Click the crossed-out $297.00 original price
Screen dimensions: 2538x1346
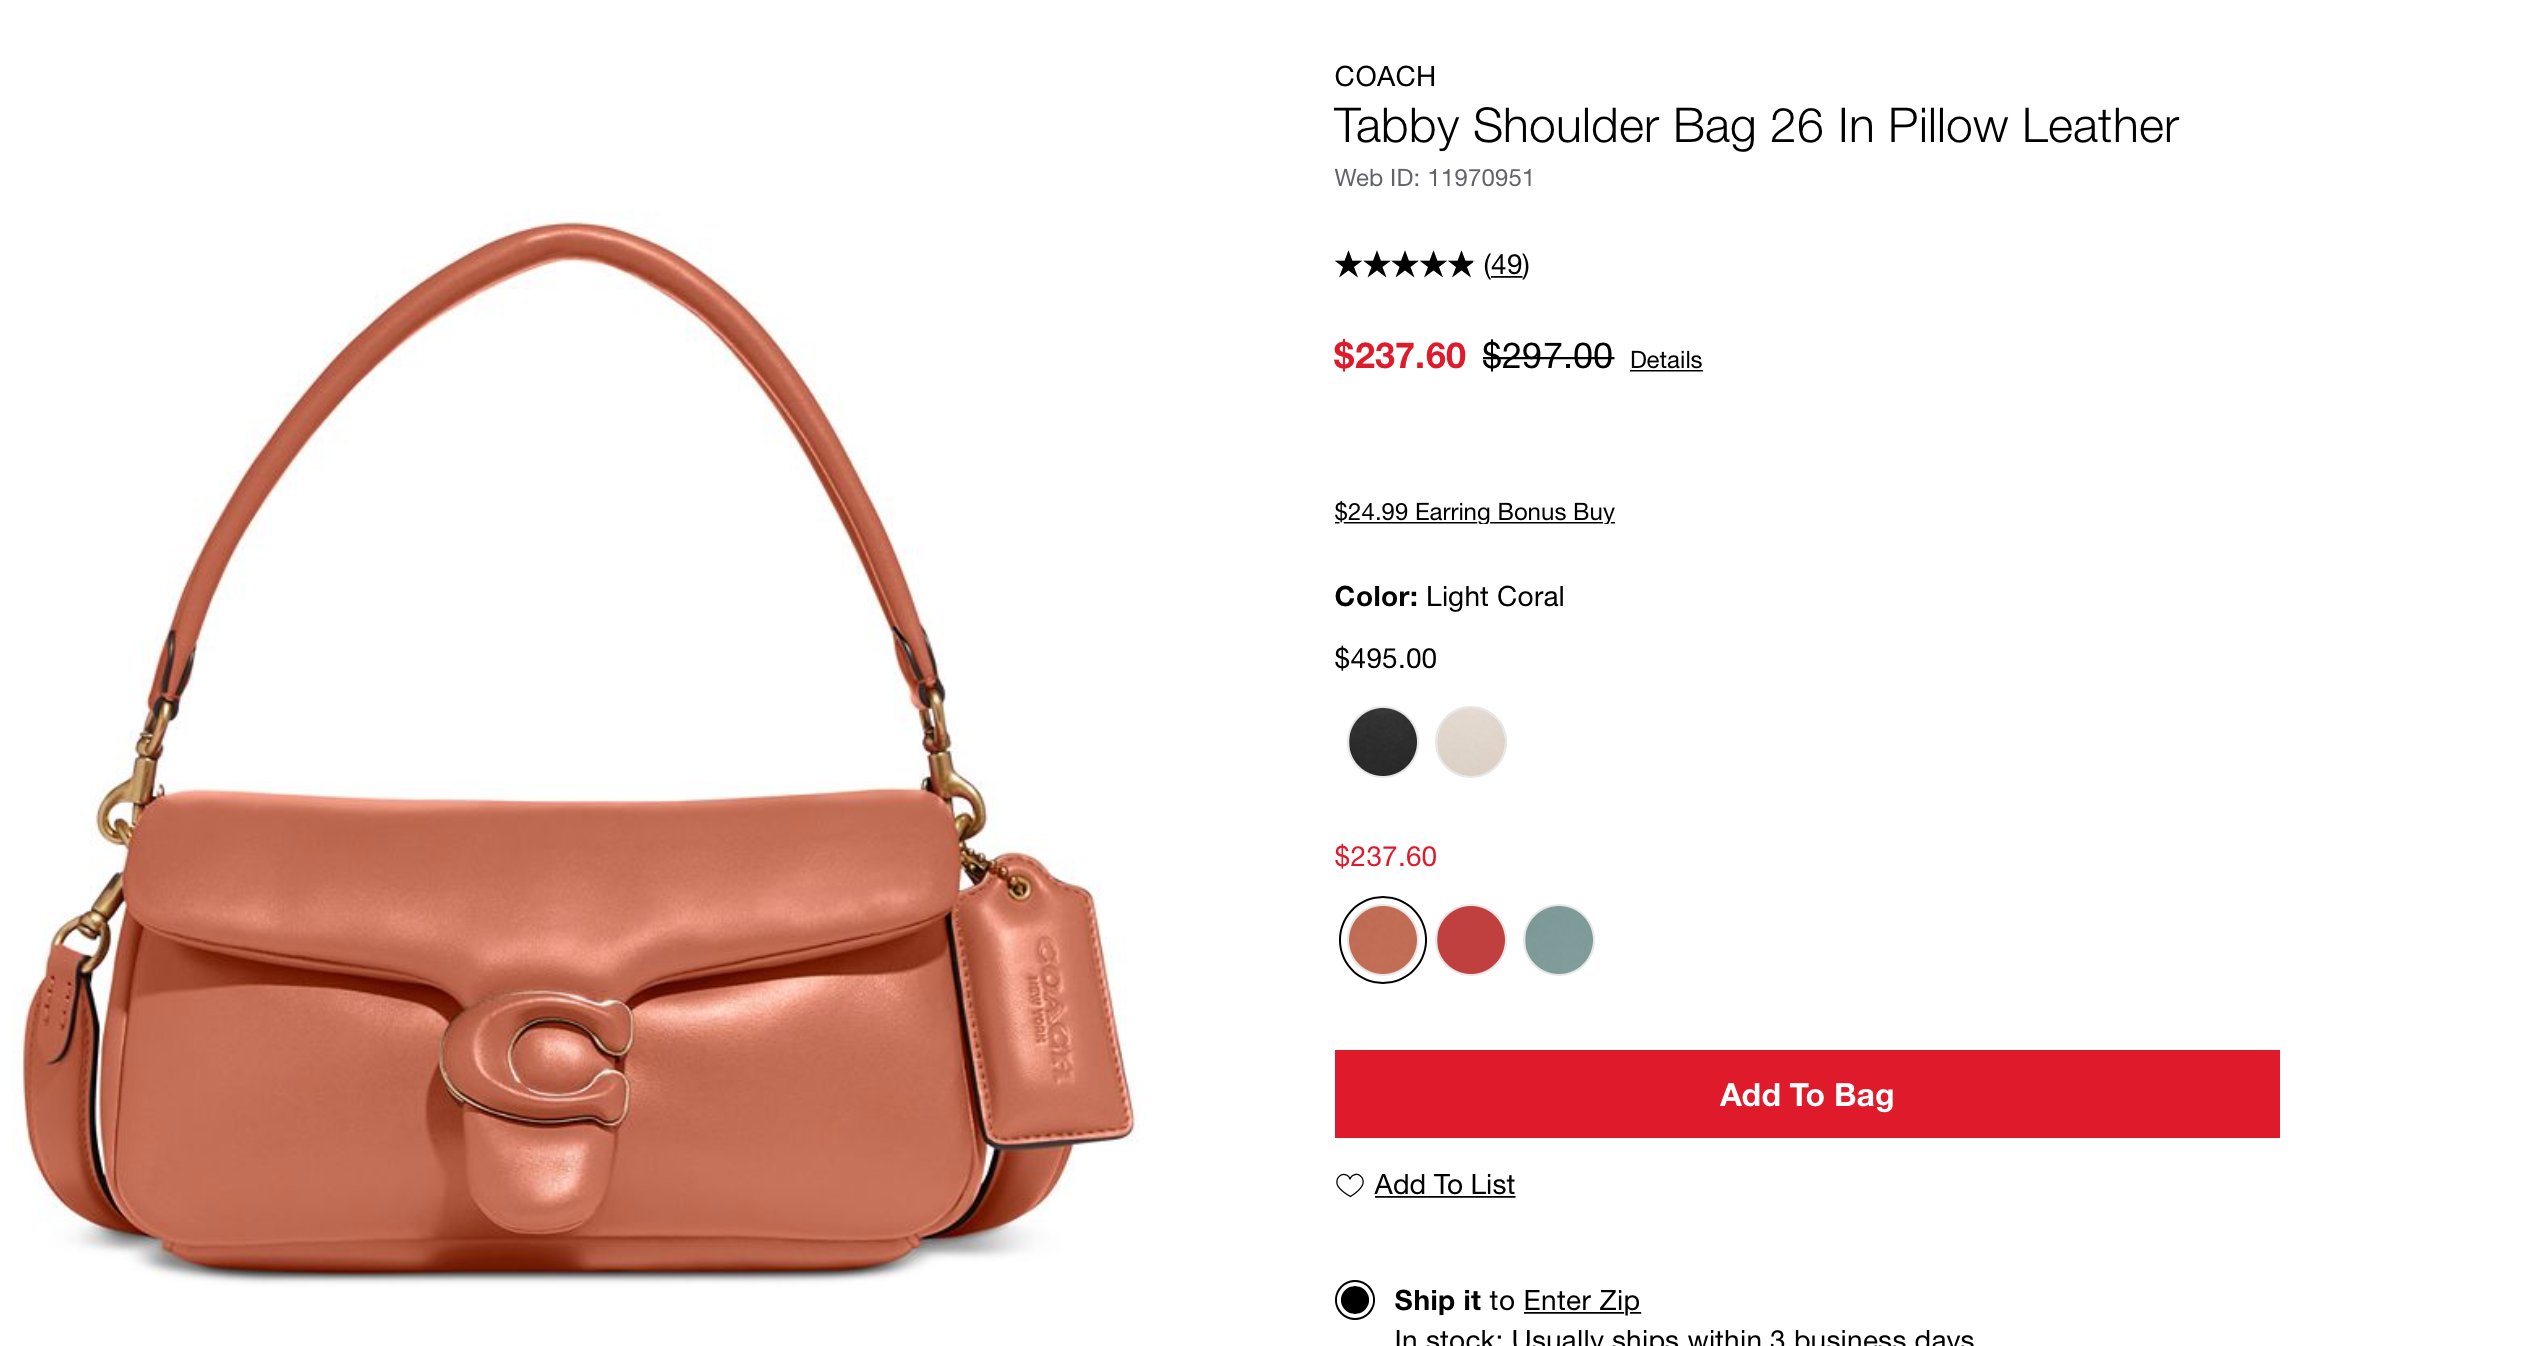[x=1547, y=356]
